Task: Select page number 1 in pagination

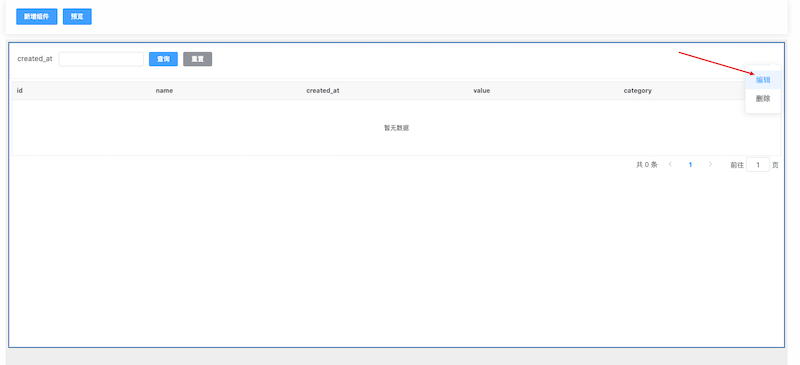Action: 690,165
